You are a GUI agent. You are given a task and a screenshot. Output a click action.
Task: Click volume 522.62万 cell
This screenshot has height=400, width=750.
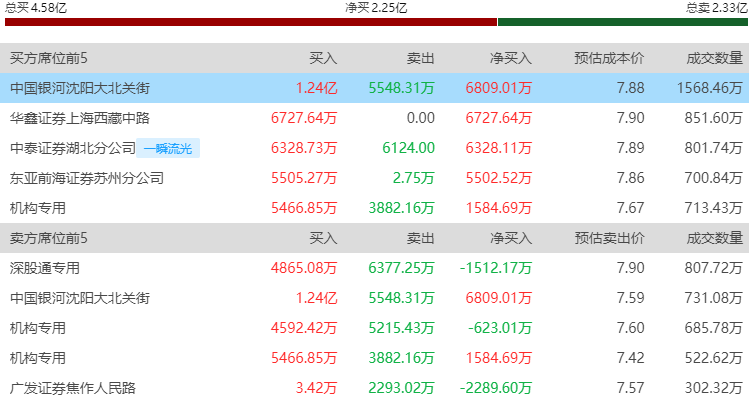(x=714, y=358)
